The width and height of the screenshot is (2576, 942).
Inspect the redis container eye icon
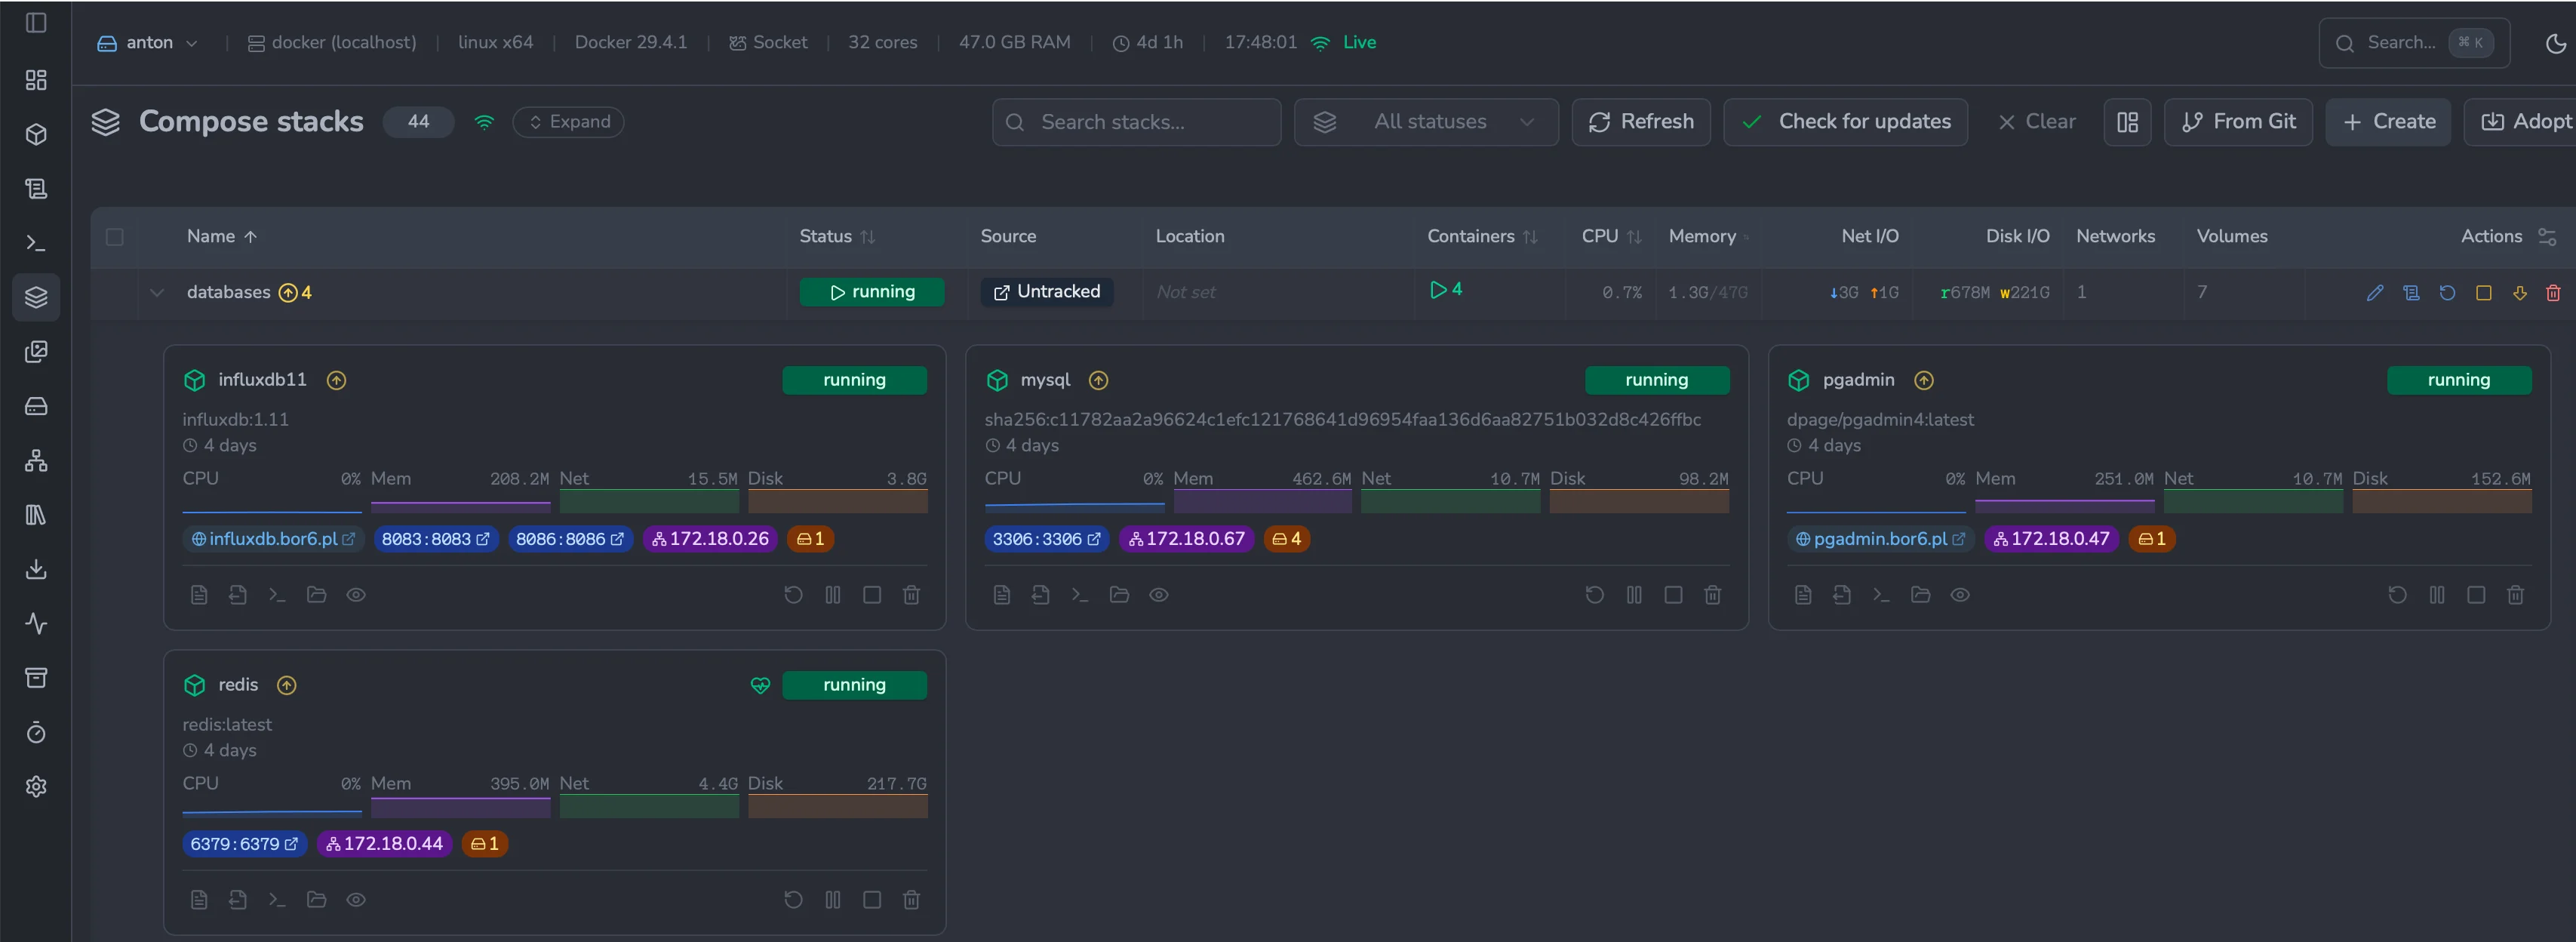pyautogui.click(x=356, y=900)
